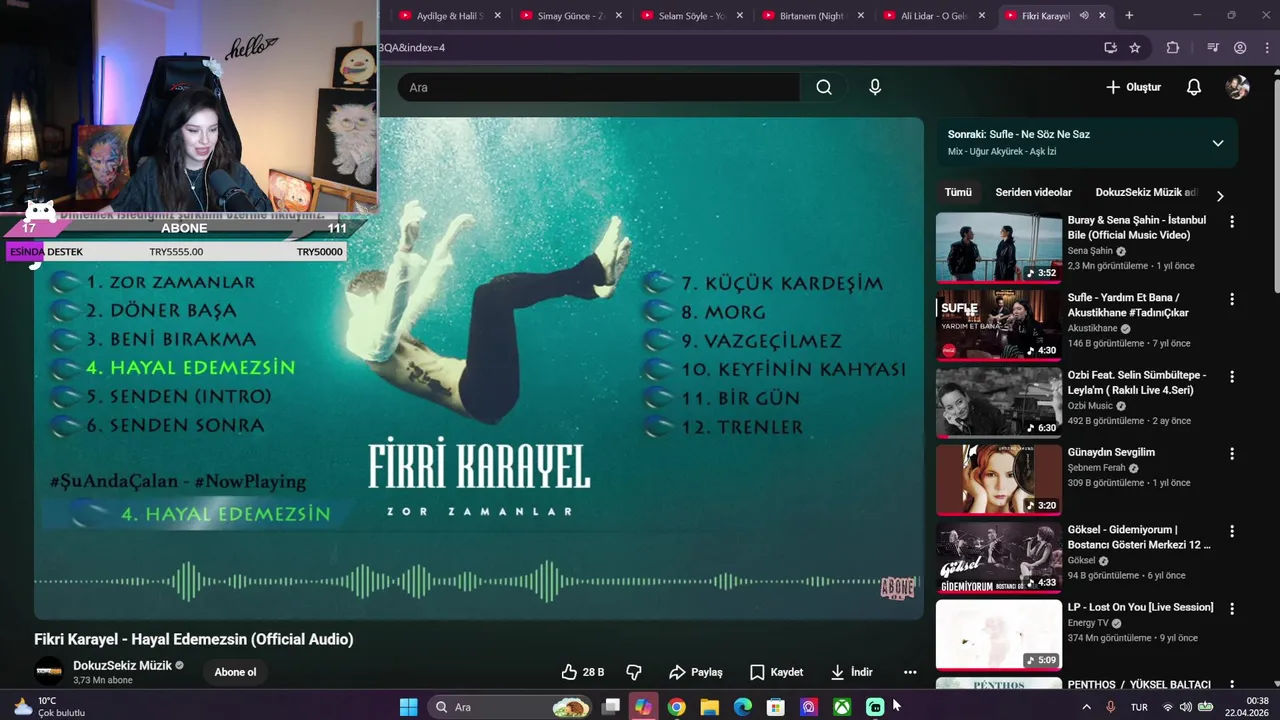Open options for Göksel - Gidemiyorum video
This screenshot has height=720, width=1280.
pyautogui.click(x=1232, y=531)
